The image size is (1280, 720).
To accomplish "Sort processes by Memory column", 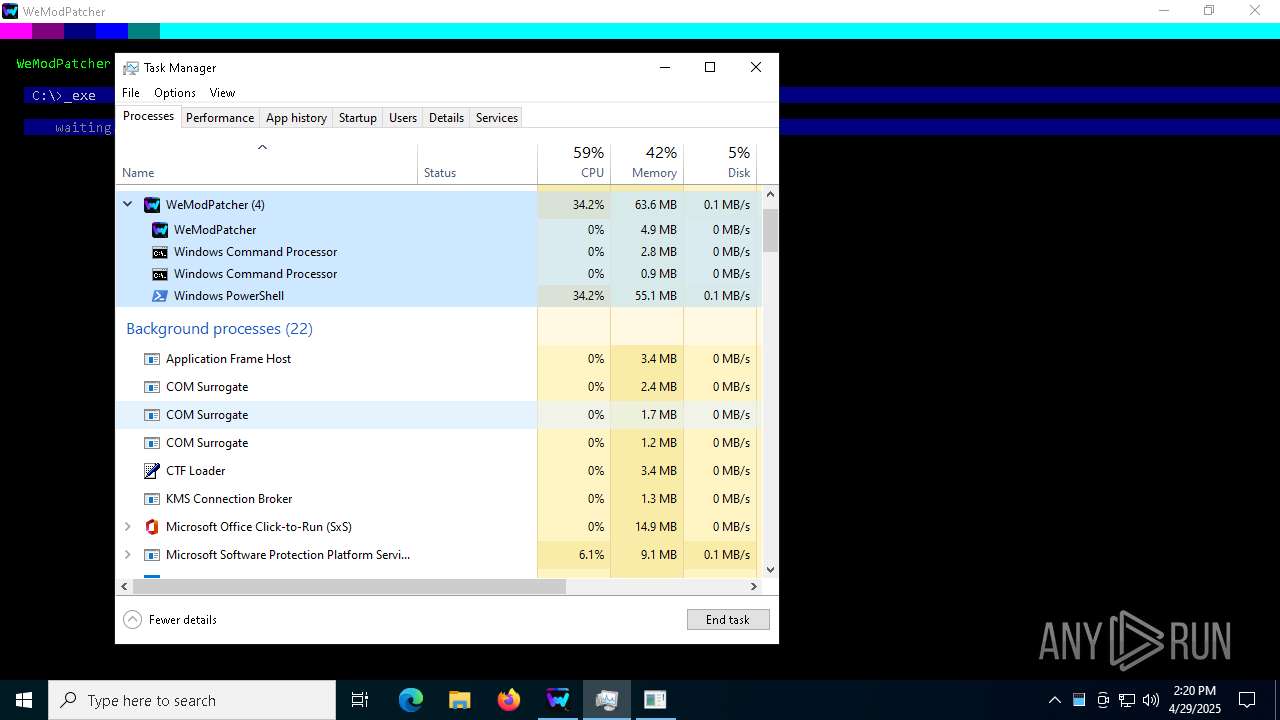I will click(x=647, y=164).
